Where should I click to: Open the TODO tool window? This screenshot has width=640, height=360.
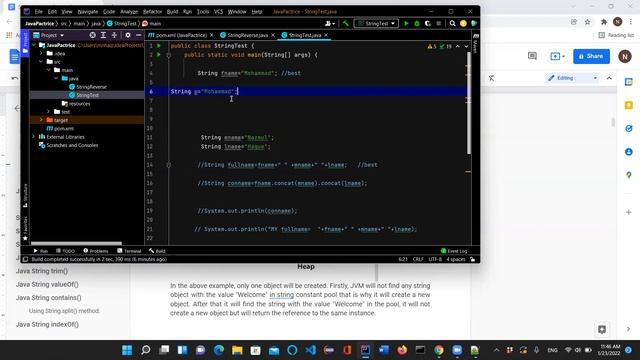click(x=65, y=251)
